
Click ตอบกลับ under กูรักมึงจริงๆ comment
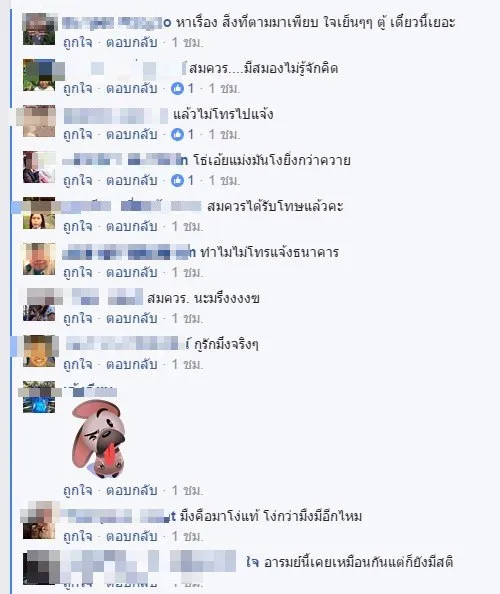click(131, 364)
